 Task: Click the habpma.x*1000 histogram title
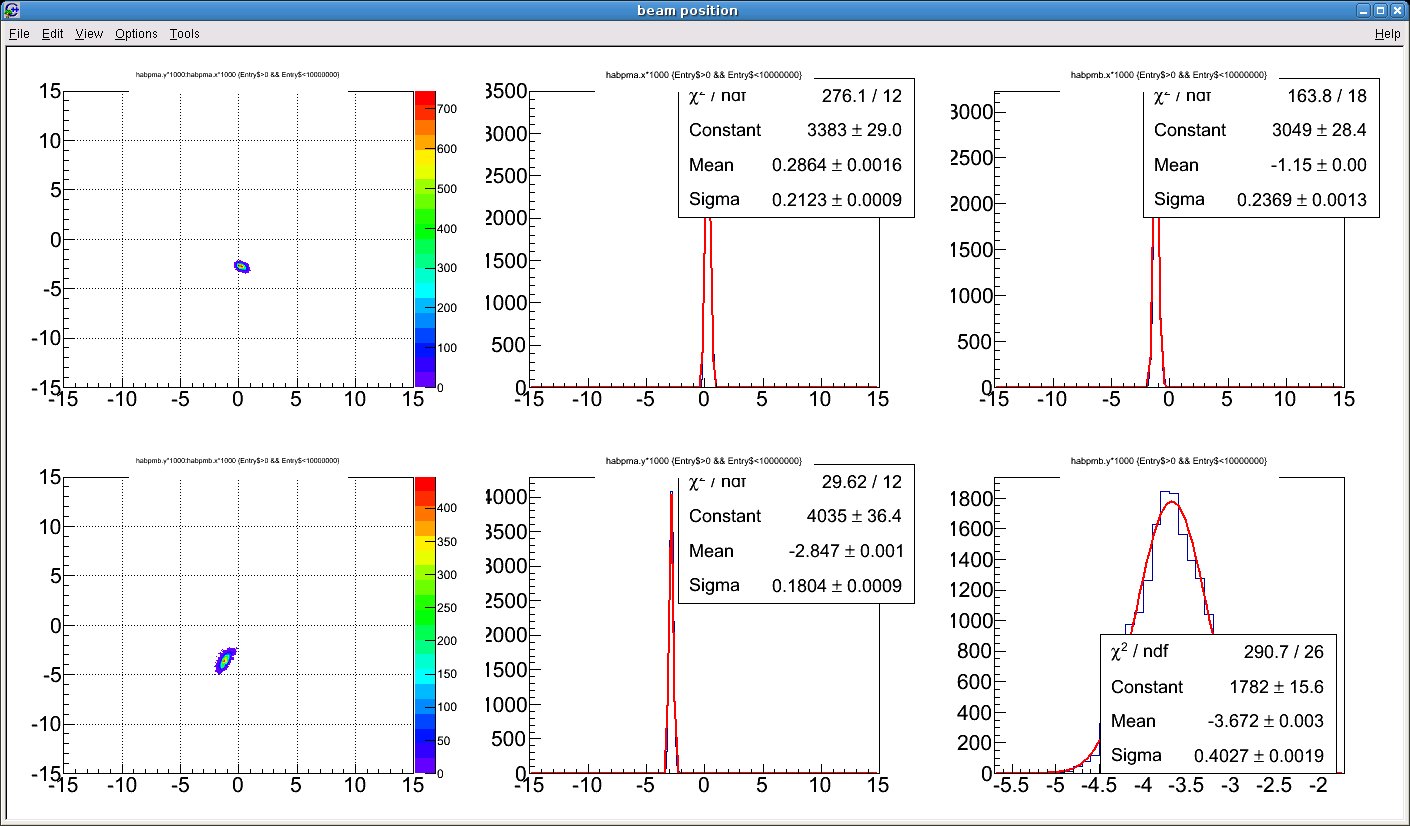coord(704,75)
